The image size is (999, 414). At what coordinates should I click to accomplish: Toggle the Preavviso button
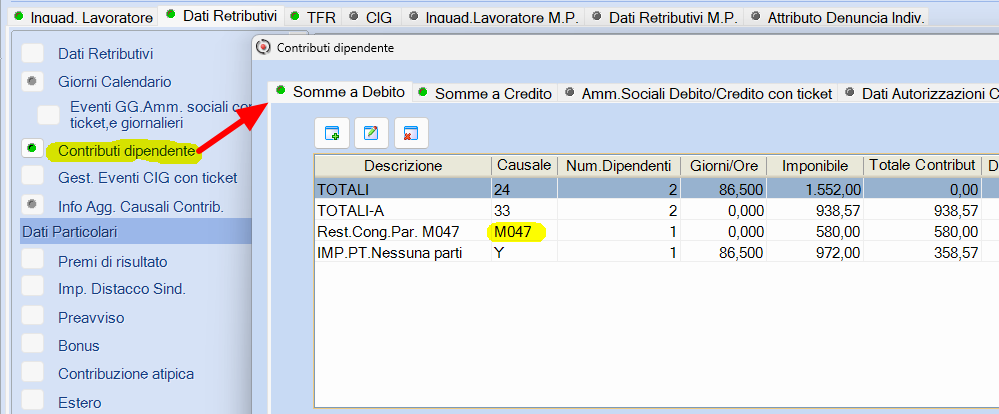pos(32,315)
